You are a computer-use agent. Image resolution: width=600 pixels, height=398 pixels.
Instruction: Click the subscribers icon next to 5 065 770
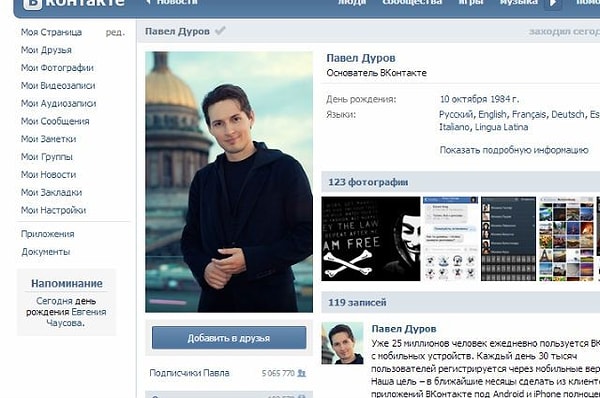pos(302,373)
